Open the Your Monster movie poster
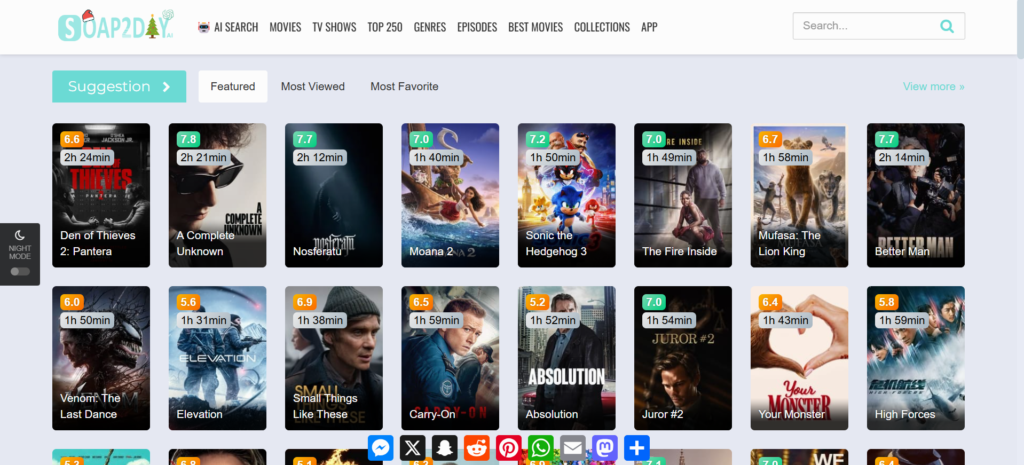Image resolution: width=1024 pixels, height=465 pixels. (x=799, y=358)
